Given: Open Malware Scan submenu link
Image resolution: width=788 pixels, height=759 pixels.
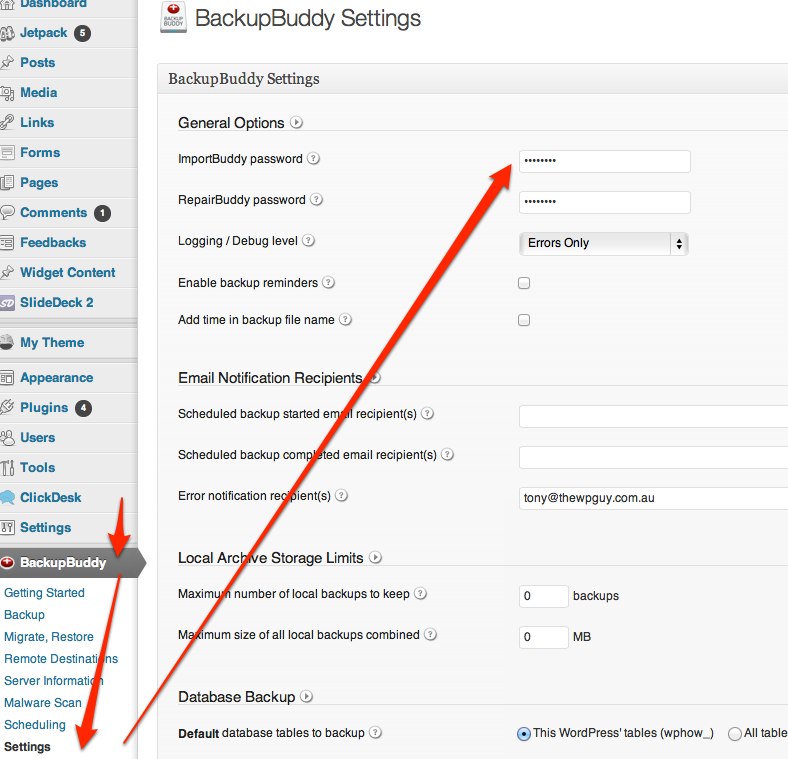Looking at the screenshot, I should 43,703.
